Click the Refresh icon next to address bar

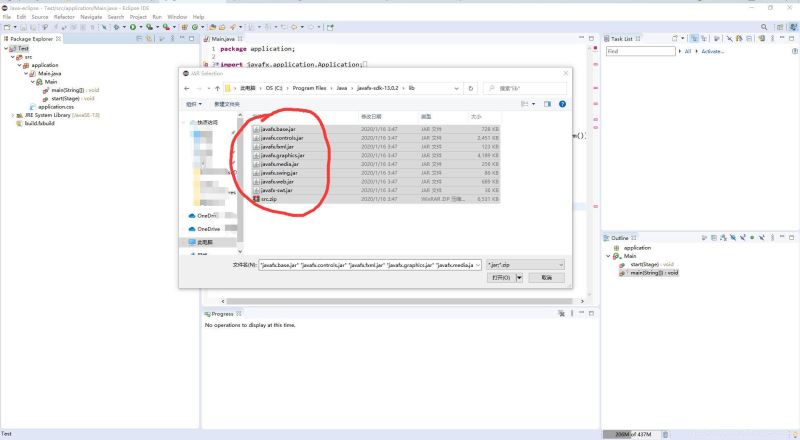click(471, 88)
